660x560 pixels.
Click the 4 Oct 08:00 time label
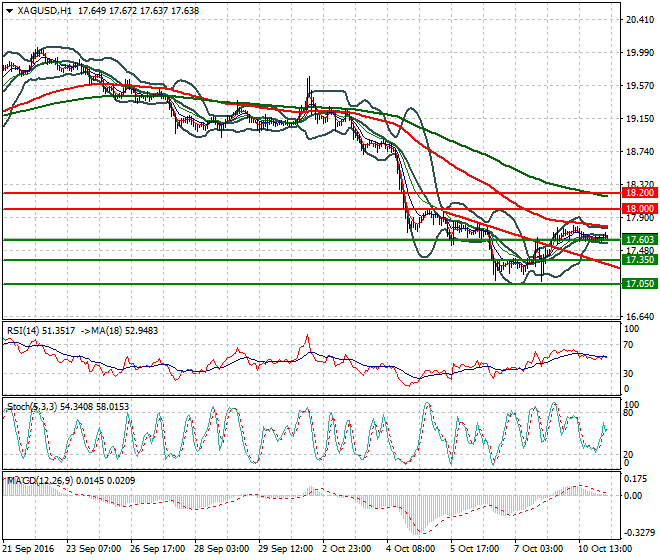click(411, 549)
